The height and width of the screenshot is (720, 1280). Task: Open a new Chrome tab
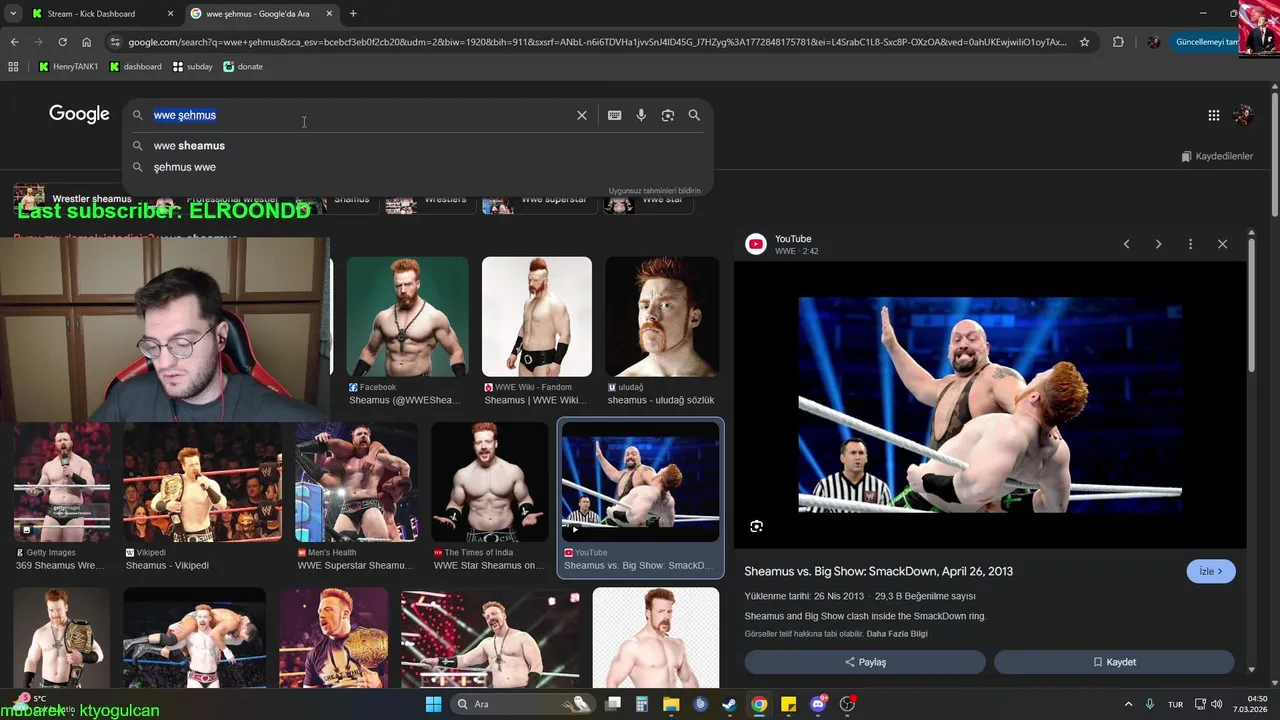[353, 14]
